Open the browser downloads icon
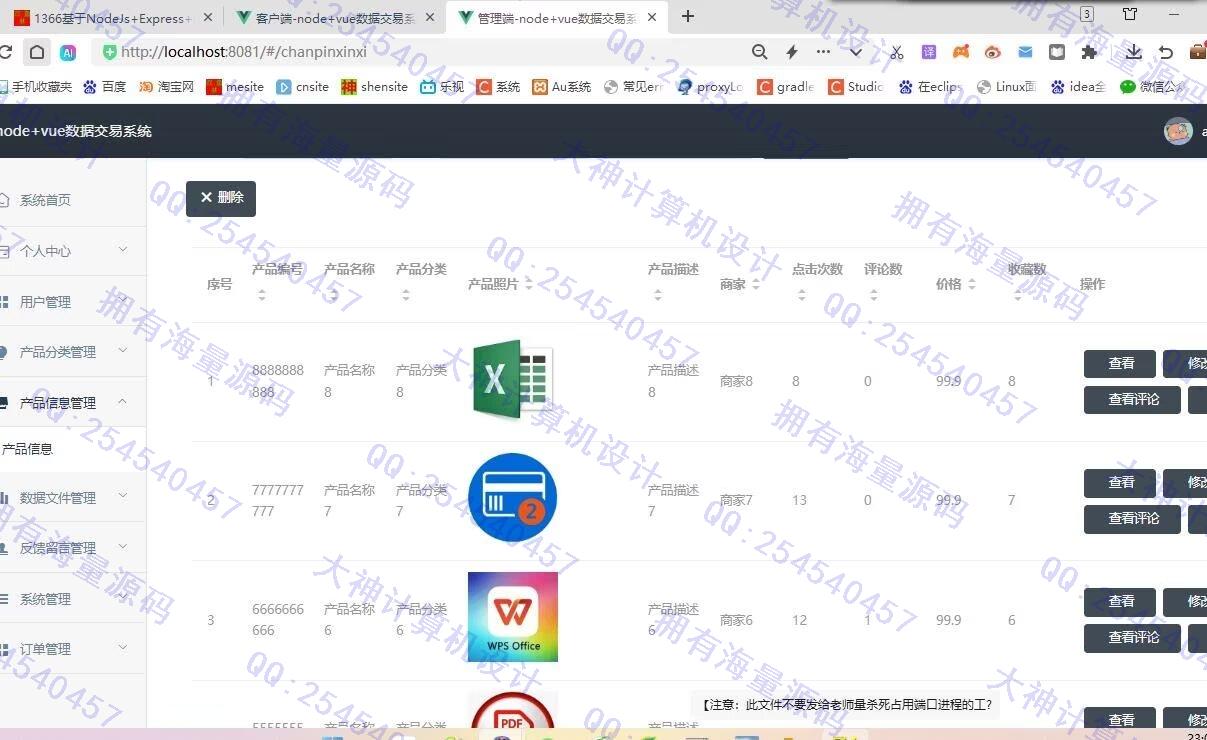Image resolution: width=1207 pixels, height=740 pixels. click(1133, 52)
